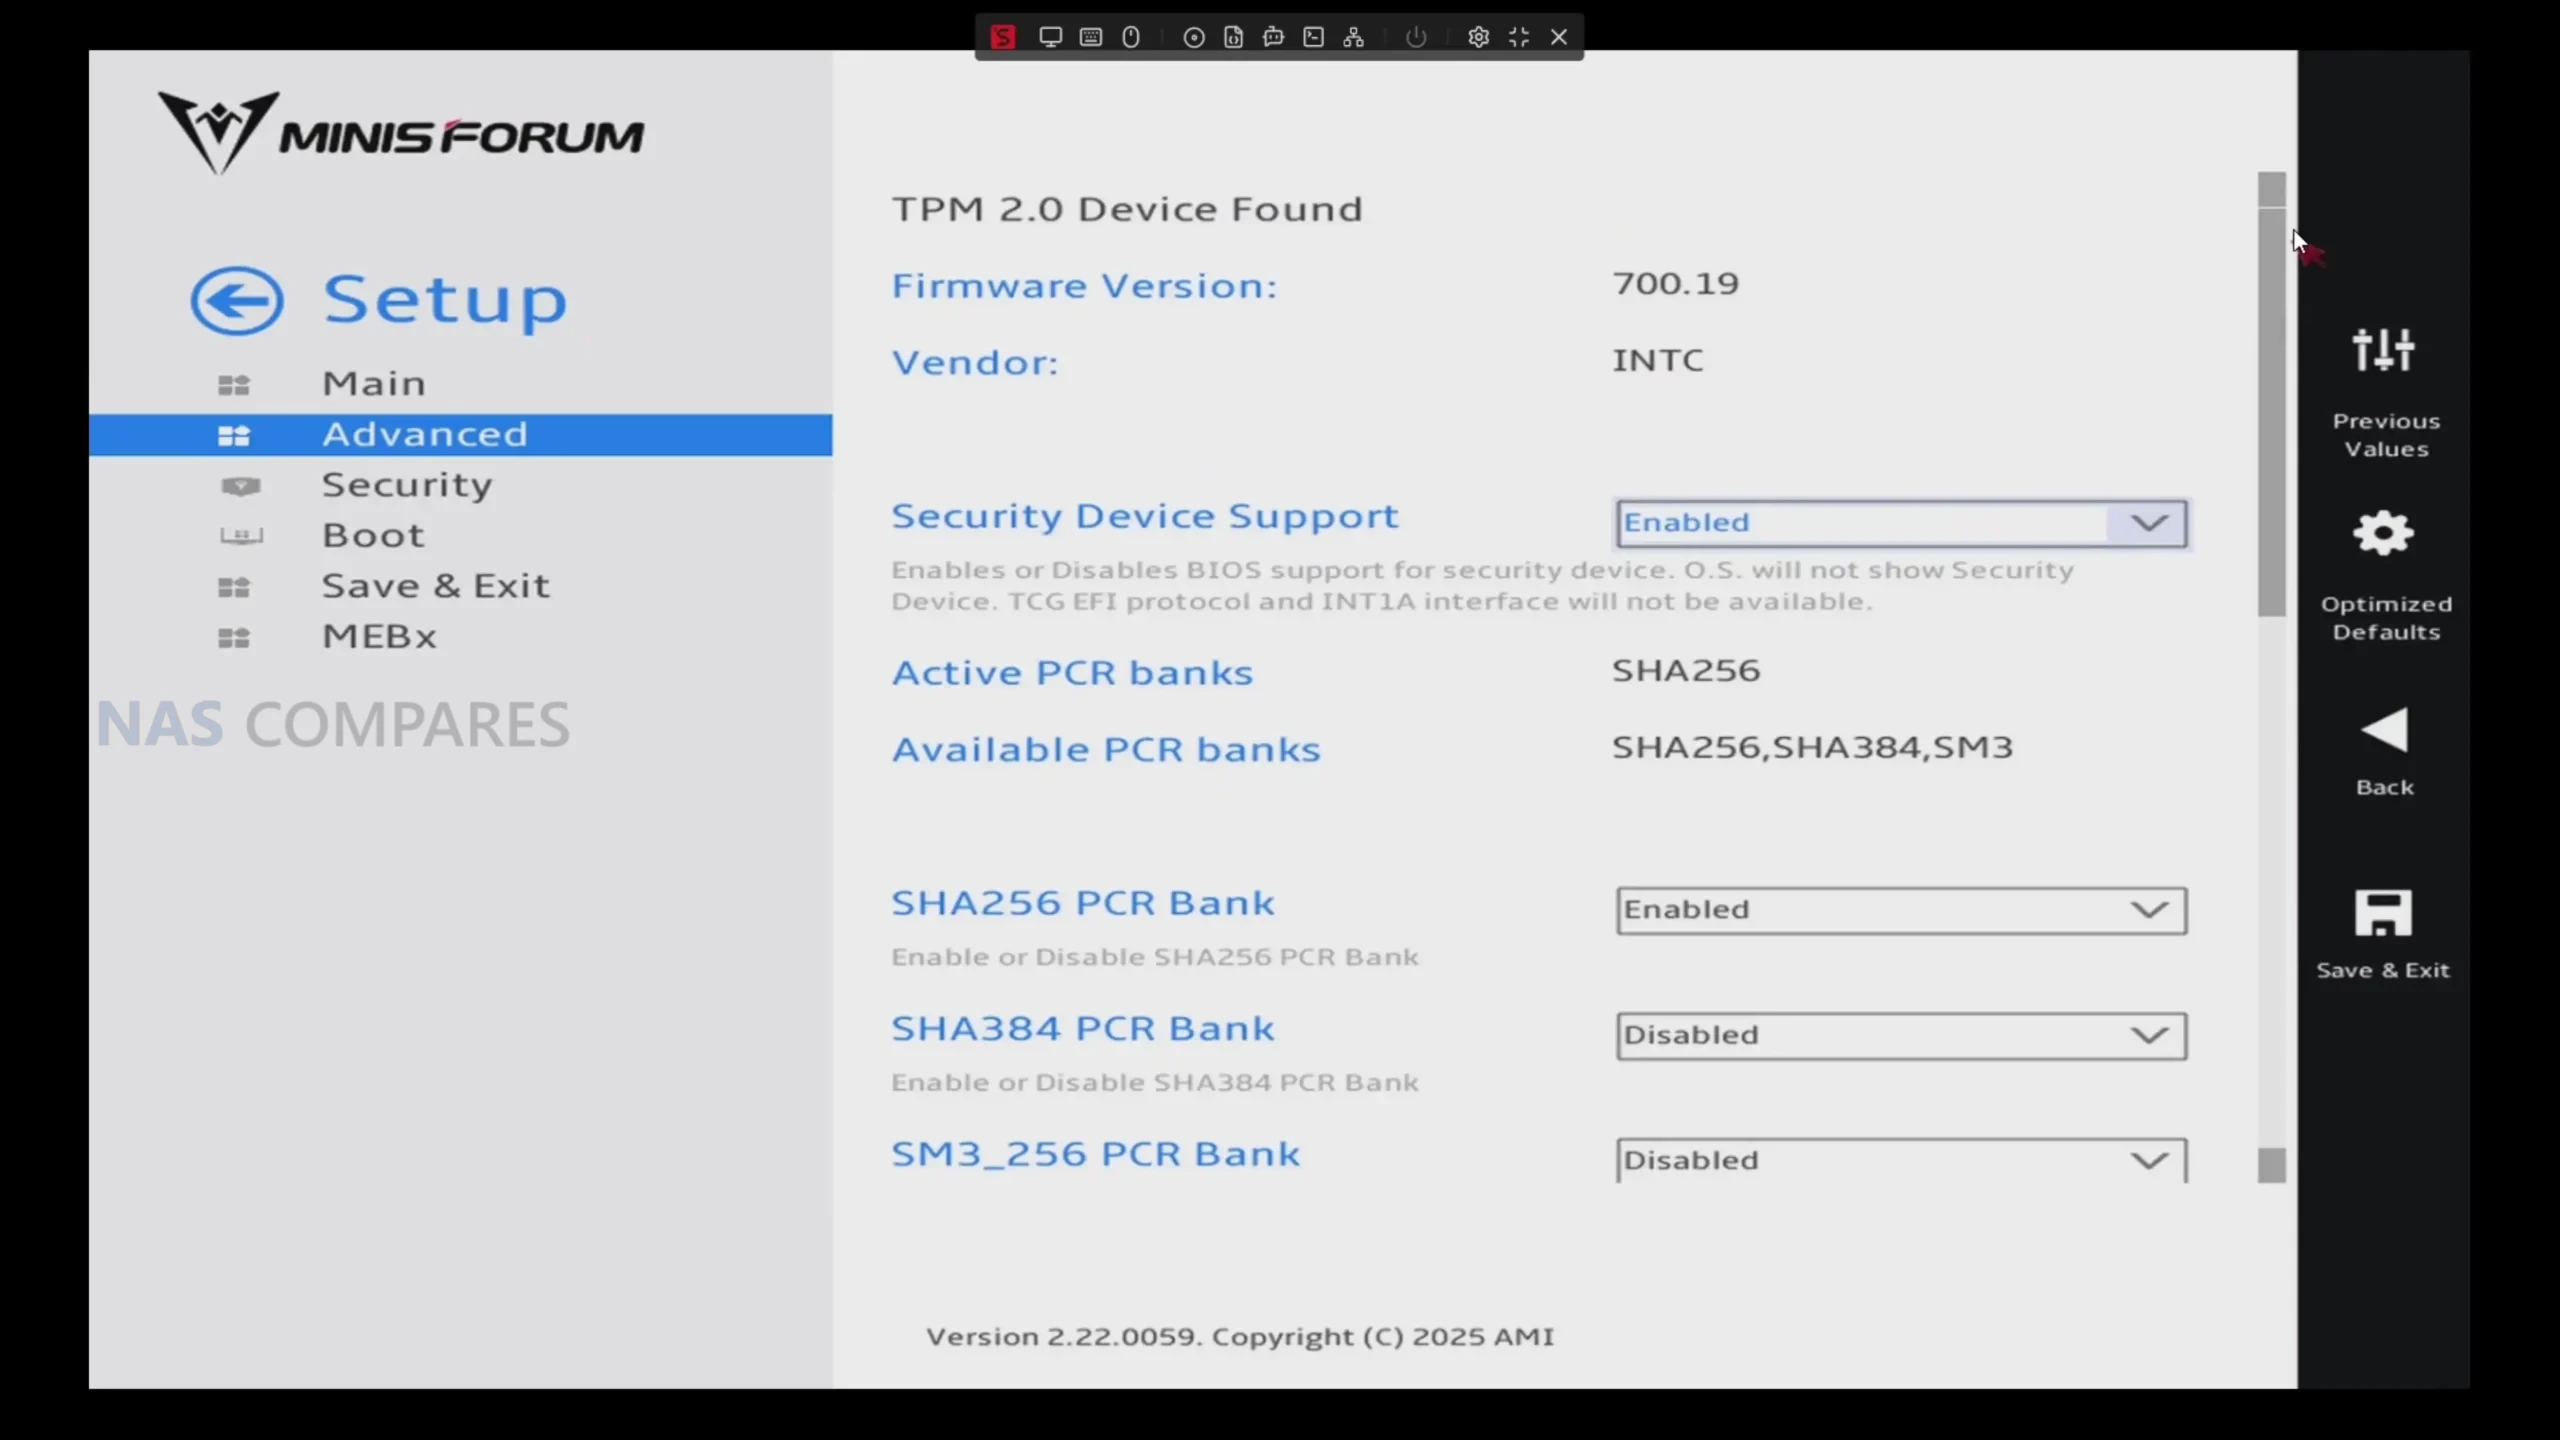Go to the MEBx menu item
The width and height of the screenshot is (2560, 1440).
379,636
